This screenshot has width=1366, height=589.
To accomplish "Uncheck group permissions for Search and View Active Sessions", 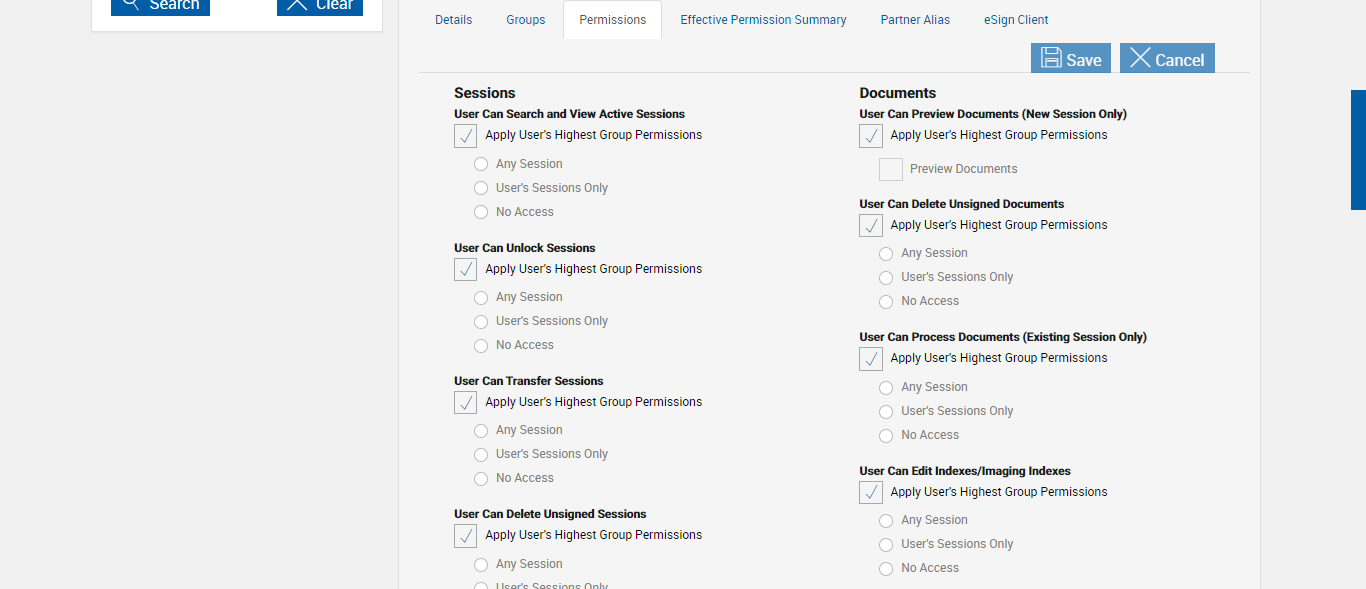I will (466, 136).
